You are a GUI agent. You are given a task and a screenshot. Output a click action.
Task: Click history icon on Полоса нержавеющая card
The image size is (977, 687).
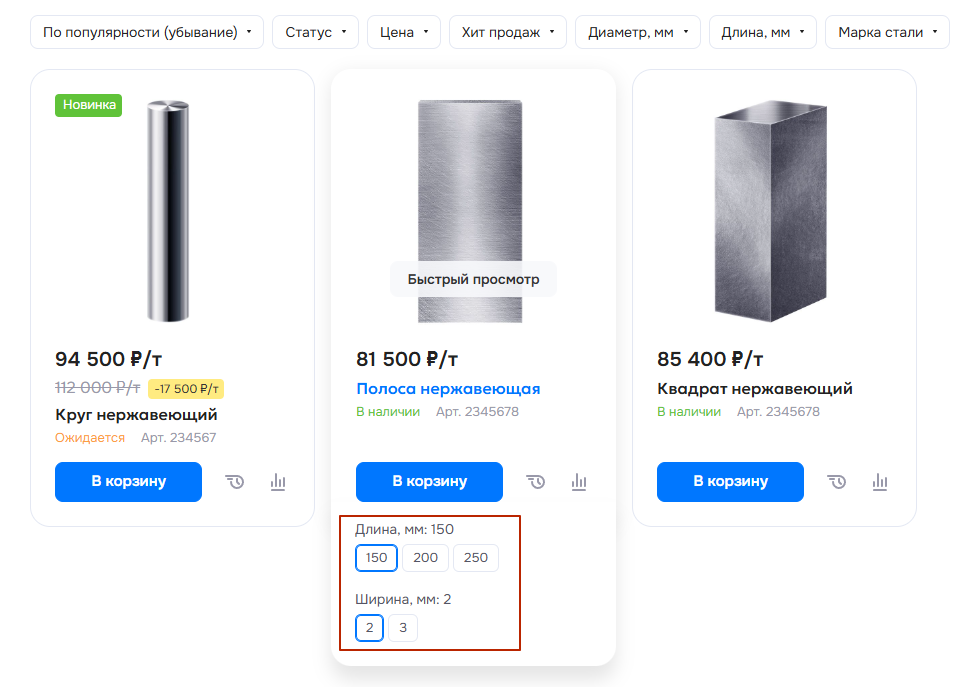[x=536, y=481]
